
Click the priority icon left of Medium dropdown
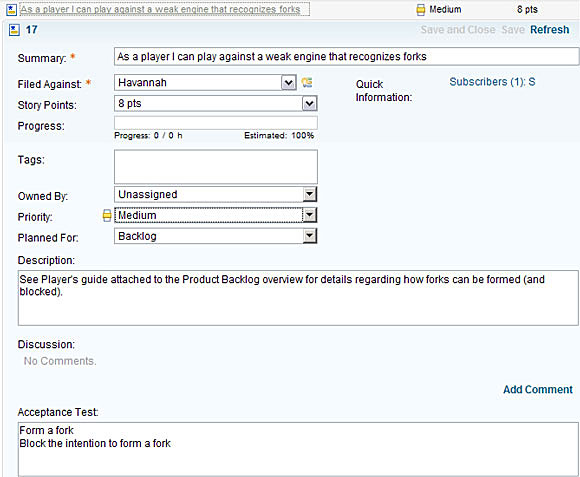pos(107,215)
